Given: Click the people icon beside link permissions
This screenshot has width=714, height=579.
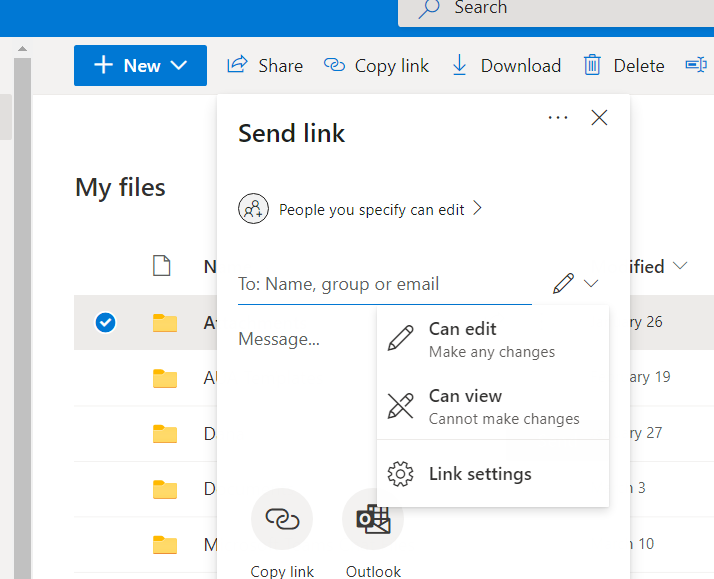Looking at the screenshot, I should (x=253, y=209).
